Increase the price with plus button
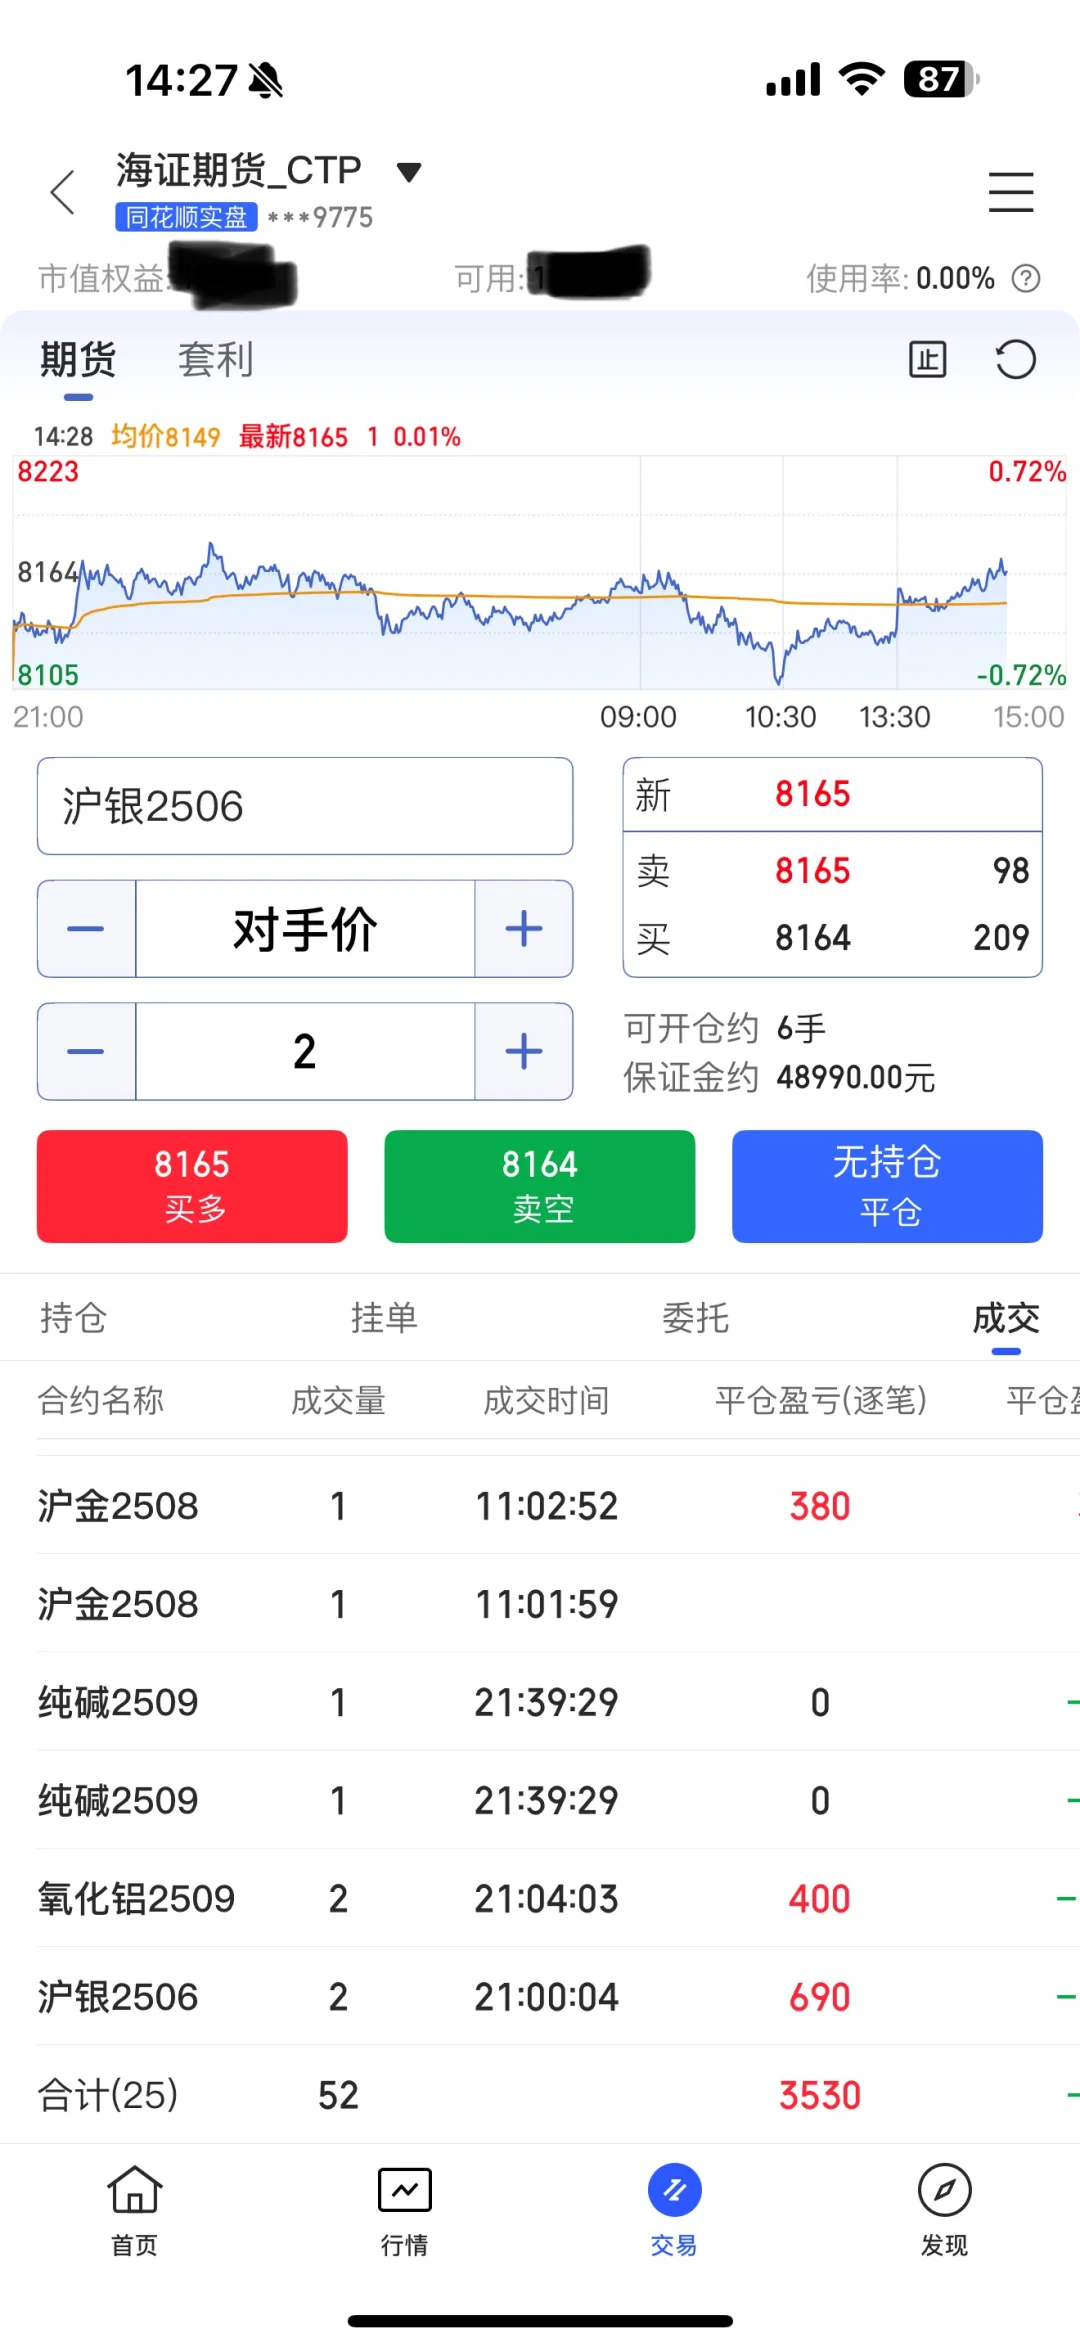 pyautogui.click(x=524, y=929)
